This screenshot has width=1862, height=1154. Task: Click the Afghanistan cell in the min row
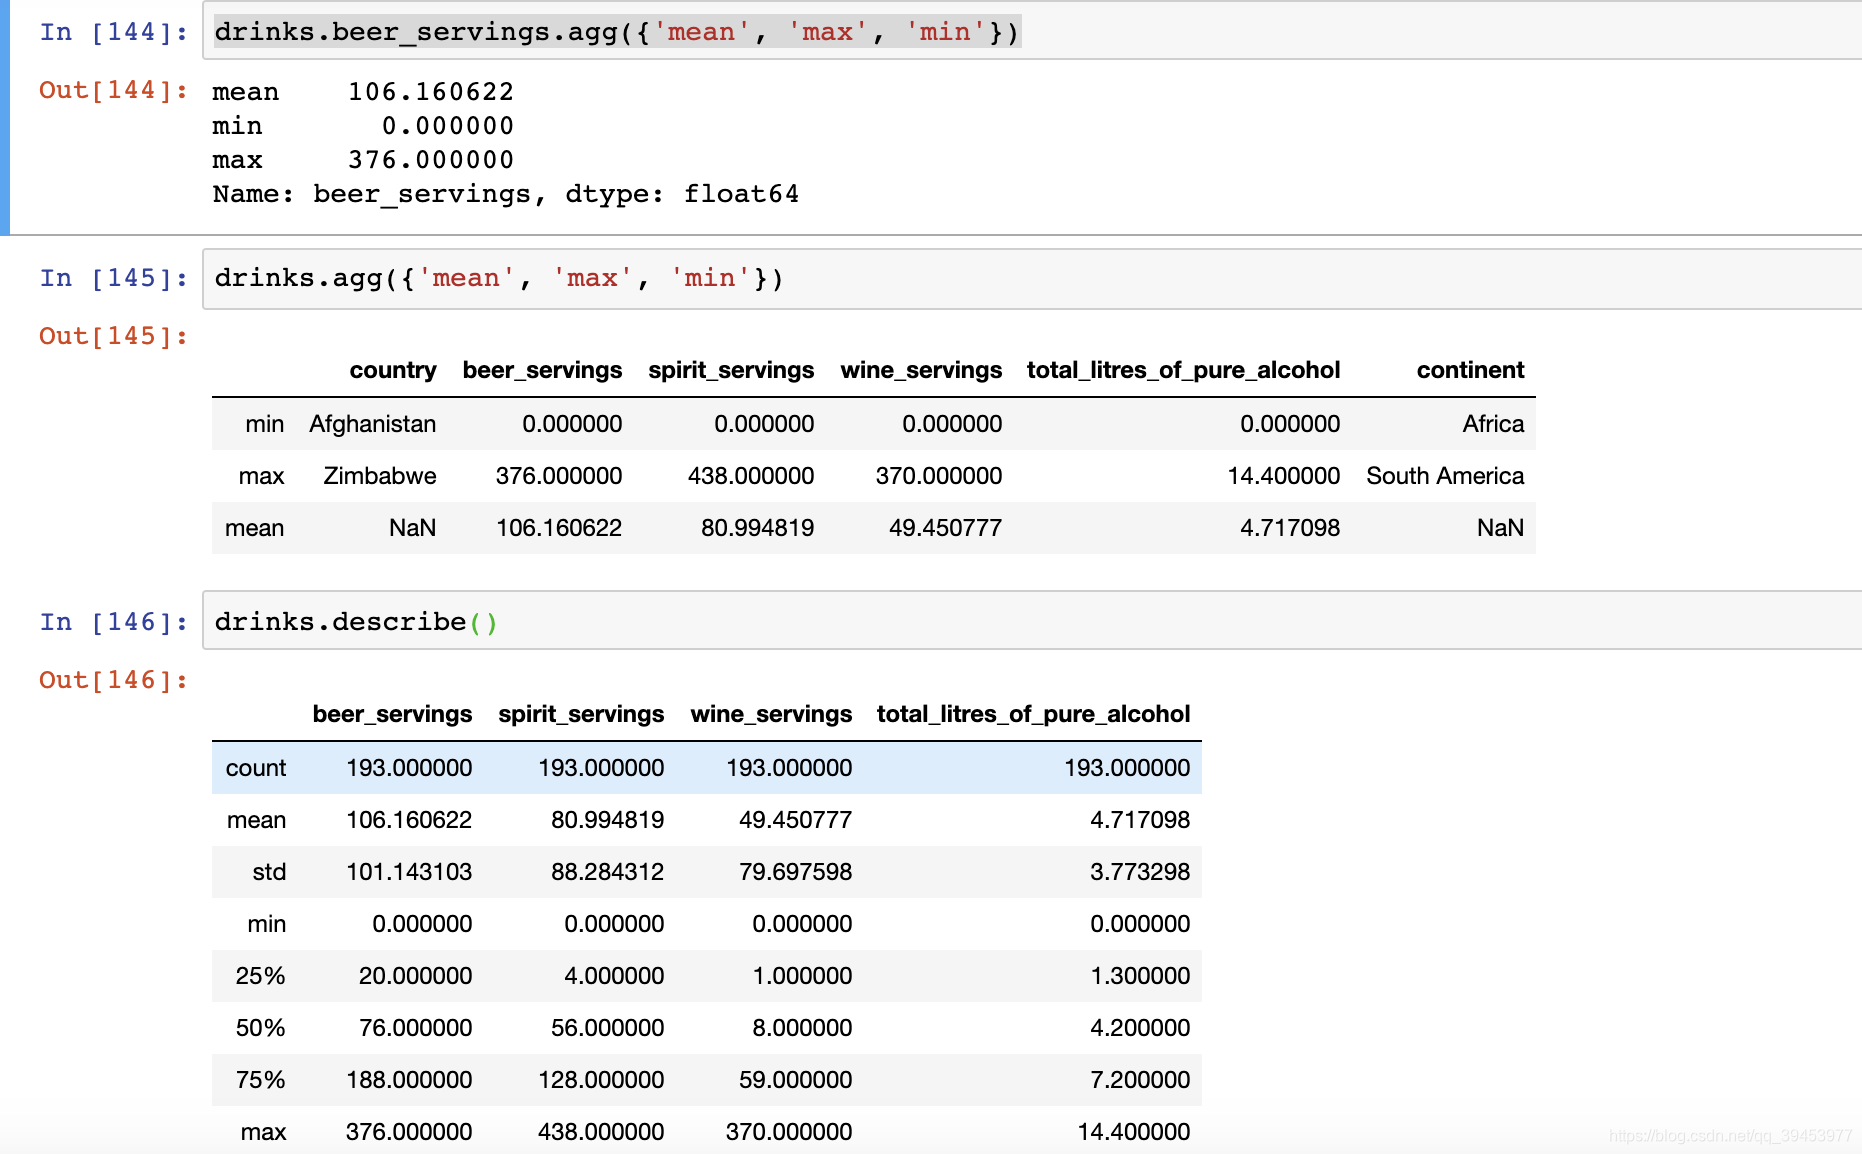pos(373,424)
